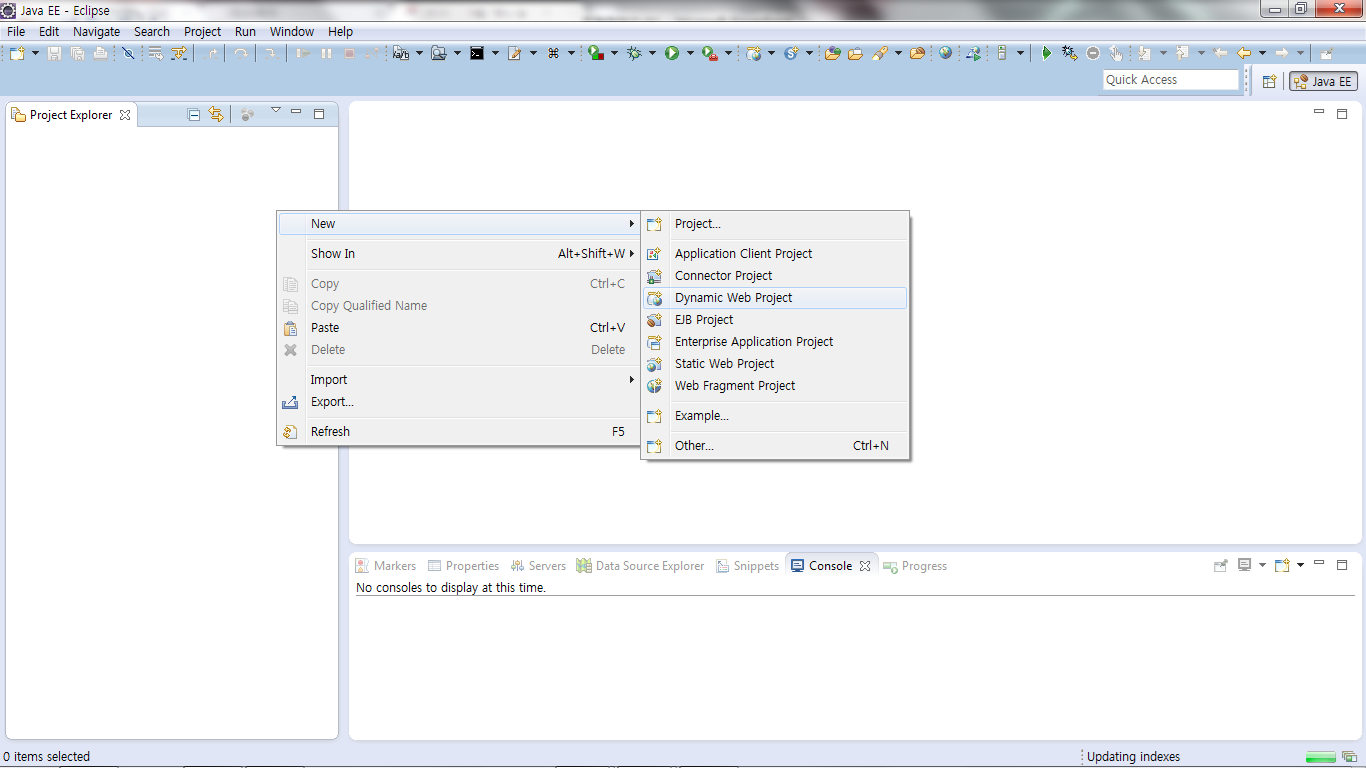Click the Collapse All icon in Project Explorer

(194, 115)
